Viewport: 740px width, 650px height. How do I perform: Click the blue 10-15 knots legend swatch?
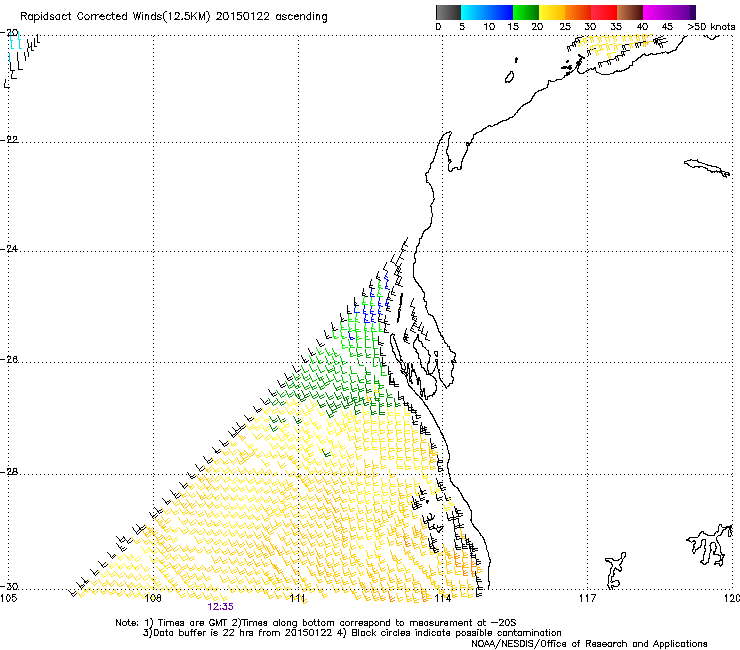[x=499, y=12]
